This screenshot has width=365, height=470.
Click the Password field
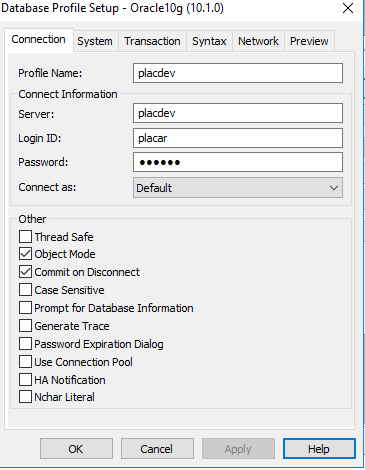238,162
